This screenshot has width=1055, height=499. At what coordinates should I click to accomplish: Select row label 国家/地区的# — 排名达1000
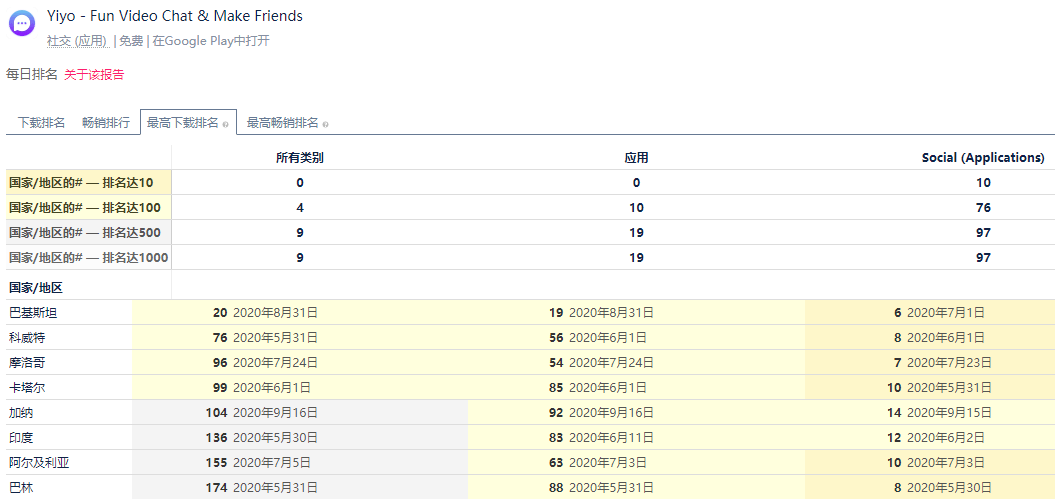89,258
